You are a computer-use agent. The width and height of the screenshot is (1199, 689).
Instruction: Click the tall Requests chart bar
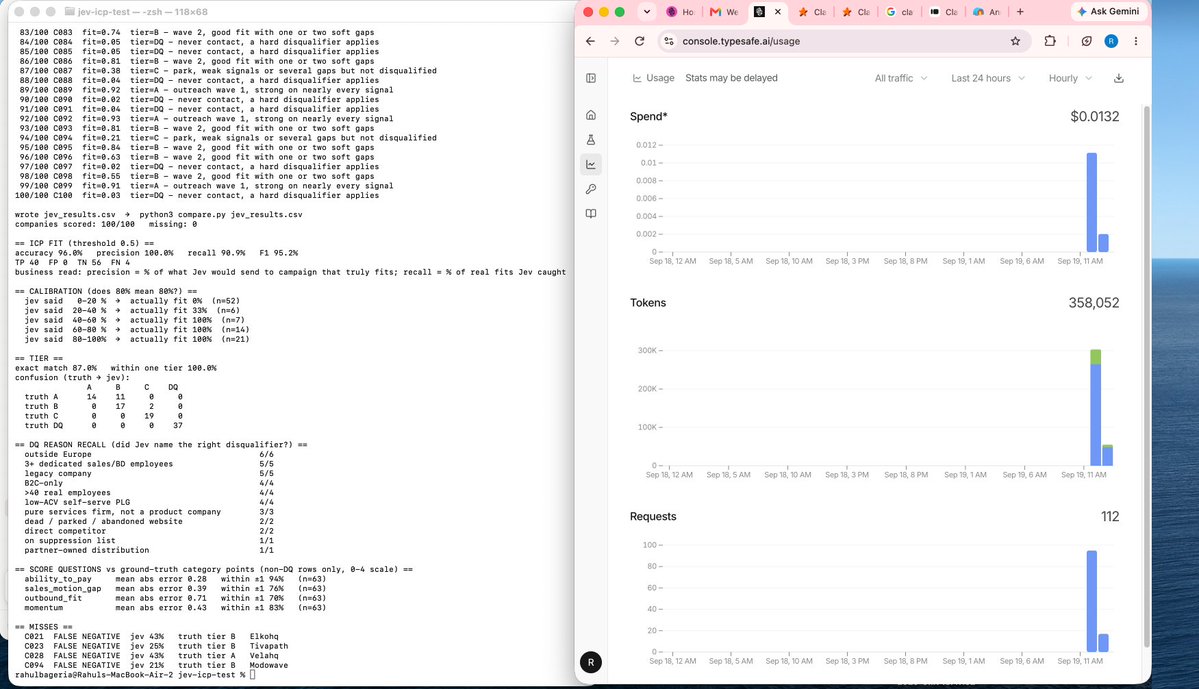pos(1092,601)
